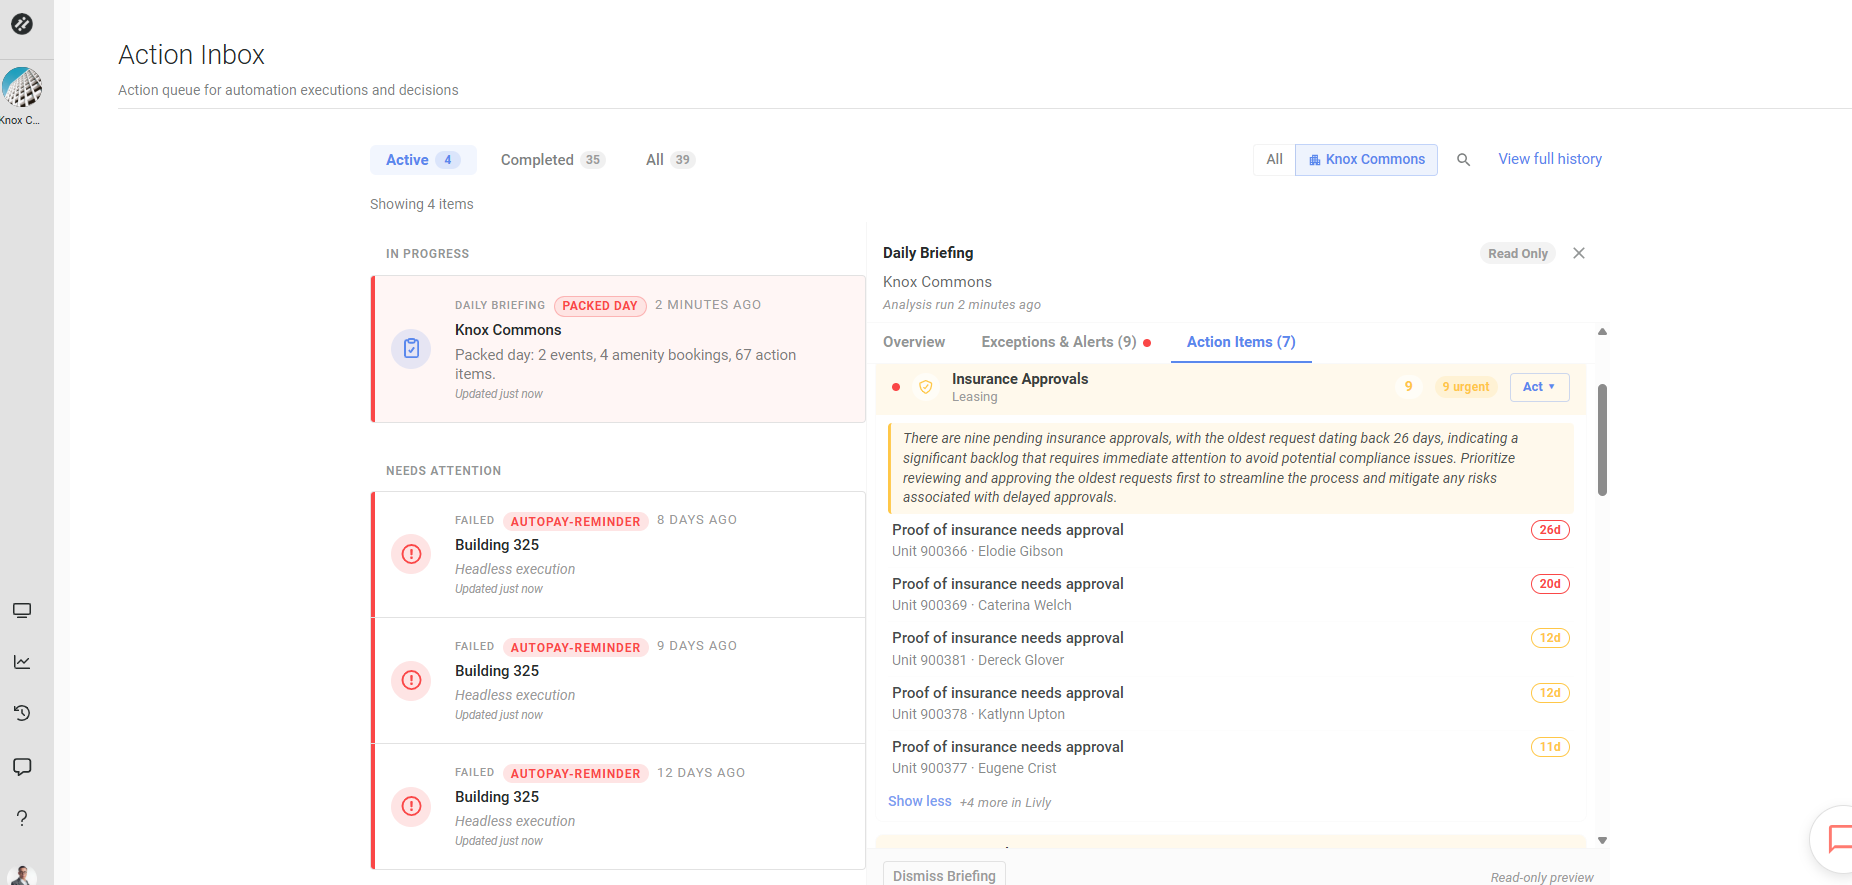Switch to the All 39 tab
The width and height of the screenshot is (1852, 885).
670,160
